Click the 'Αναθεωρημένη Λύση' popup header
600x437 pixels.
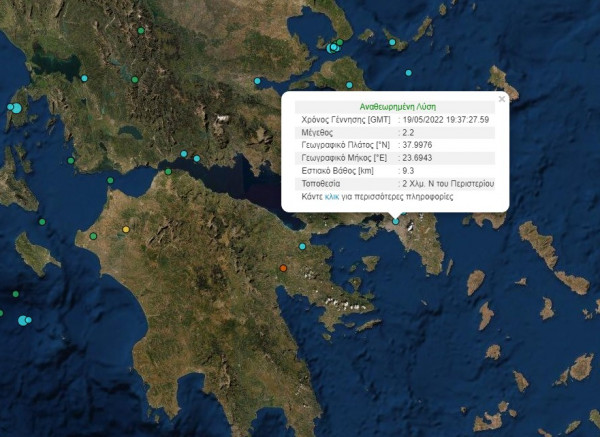pos(395,106)
